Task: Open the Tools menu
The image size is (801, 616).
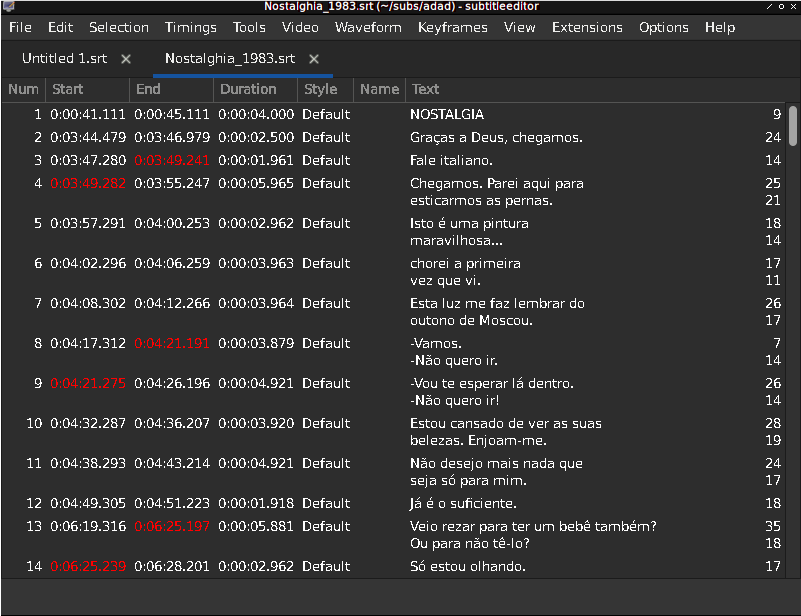Action: coord(249,27)
